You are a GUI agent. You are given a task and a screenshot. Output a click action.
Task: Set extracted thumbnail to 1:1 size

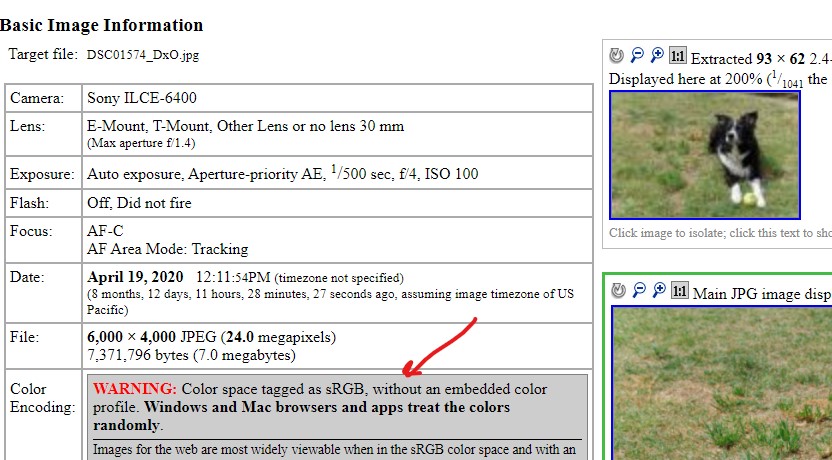point(678,55)
